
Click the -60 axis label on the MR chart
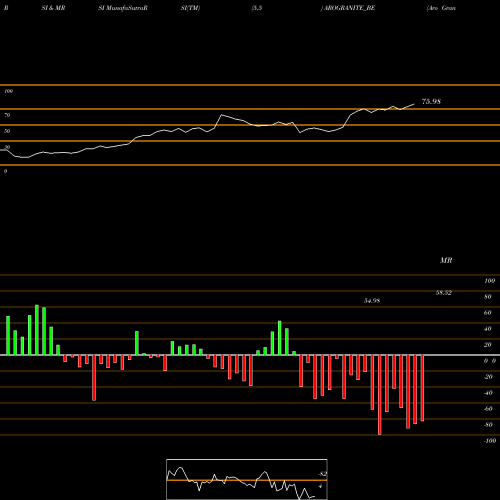[x=488, y=409]
